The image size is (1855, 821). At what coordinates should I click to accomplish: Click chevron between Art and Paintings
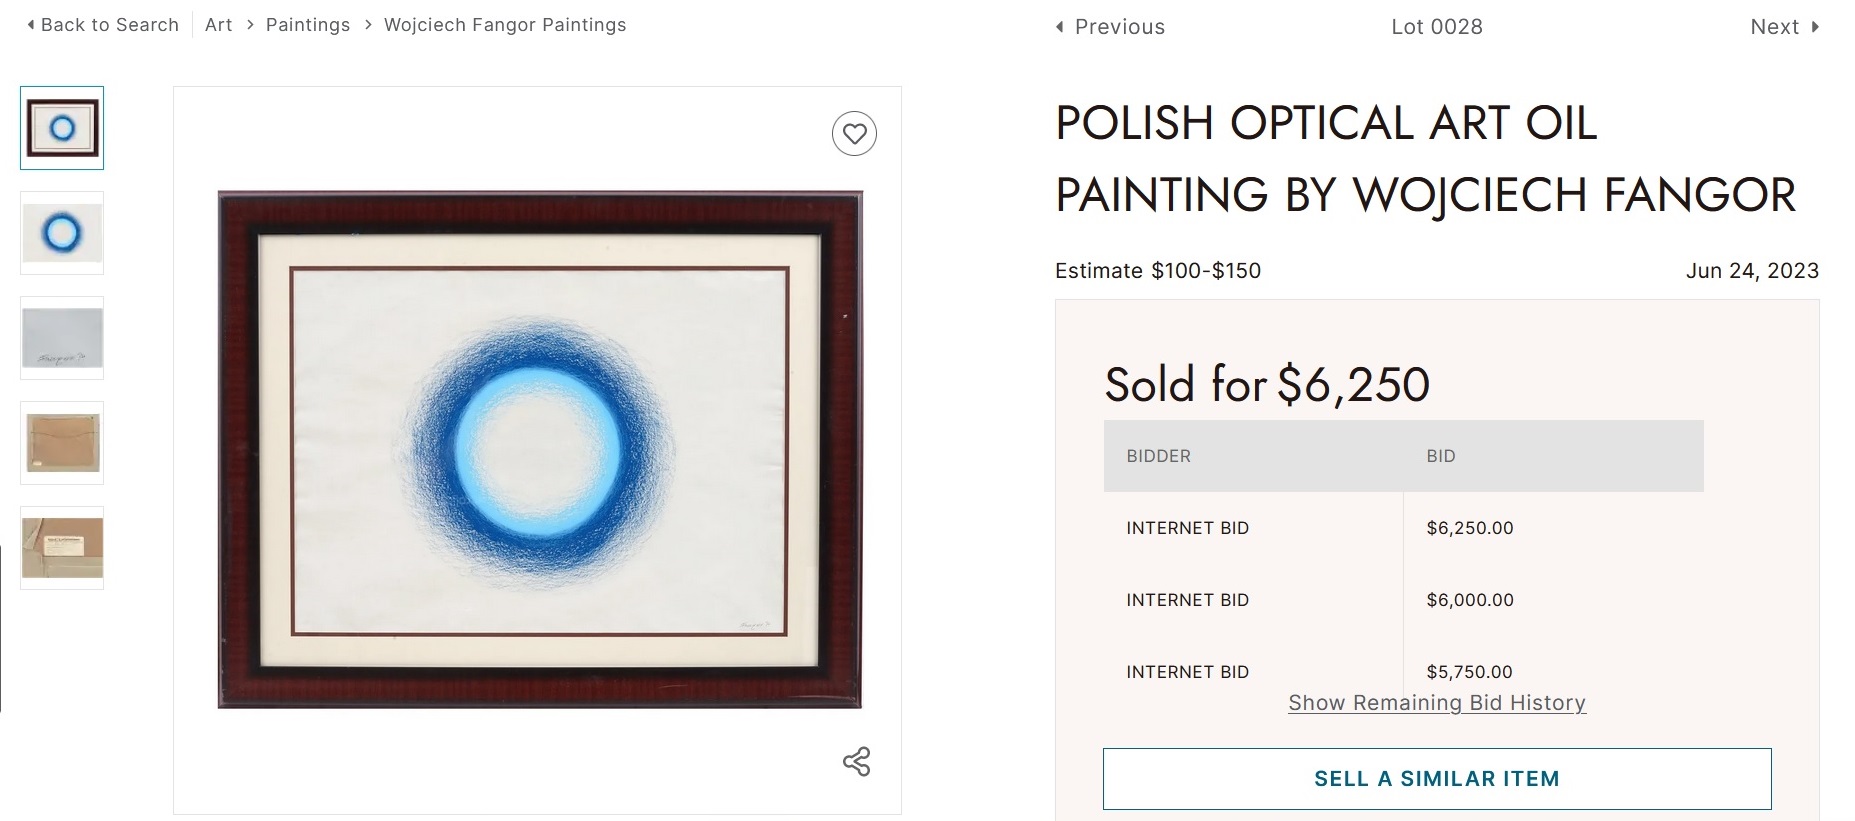250,25
